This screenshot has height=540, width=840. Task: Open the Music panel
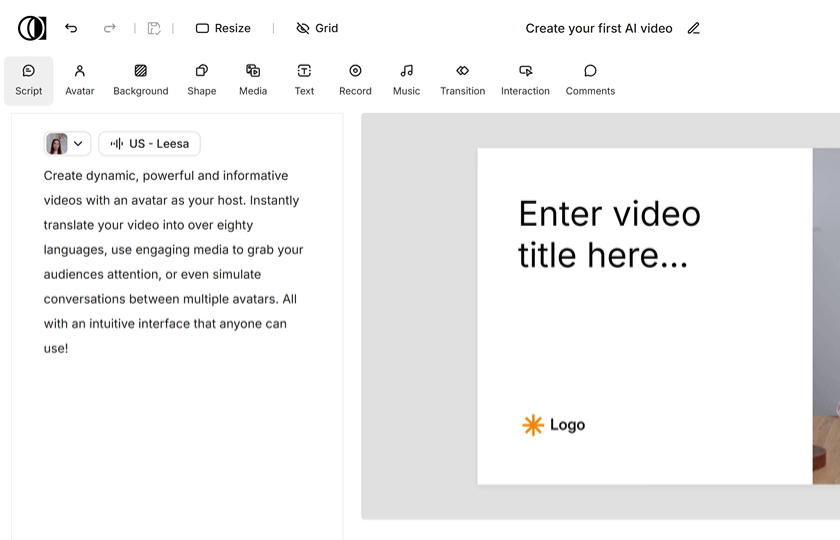pyautogui.click(x=406, y=80)
